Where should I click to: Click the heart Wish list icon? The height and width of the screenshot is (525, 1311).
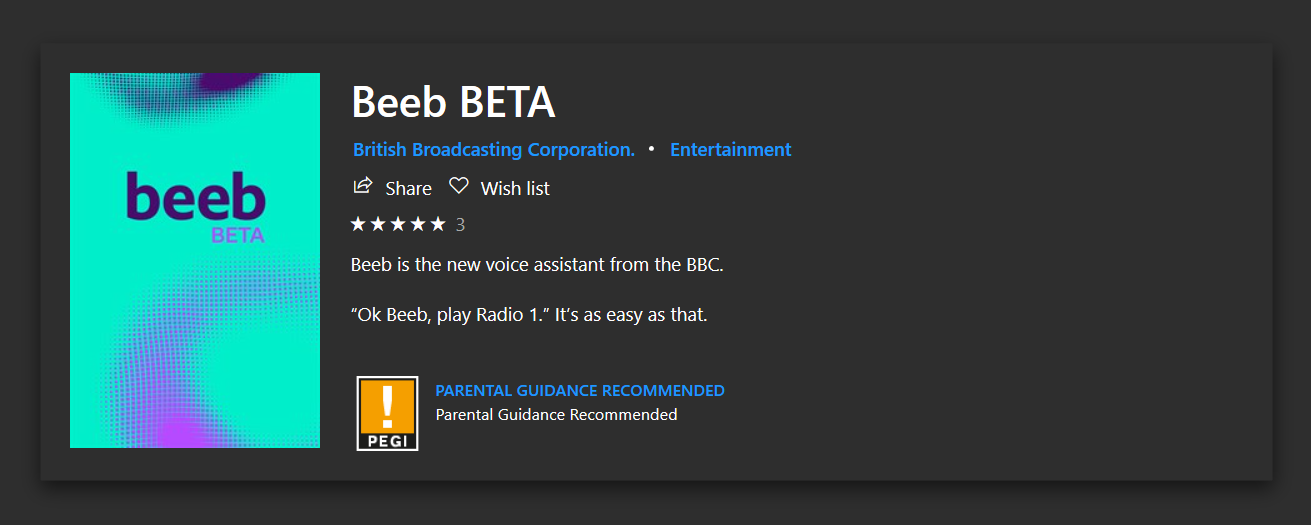click(x=458, y=186)
